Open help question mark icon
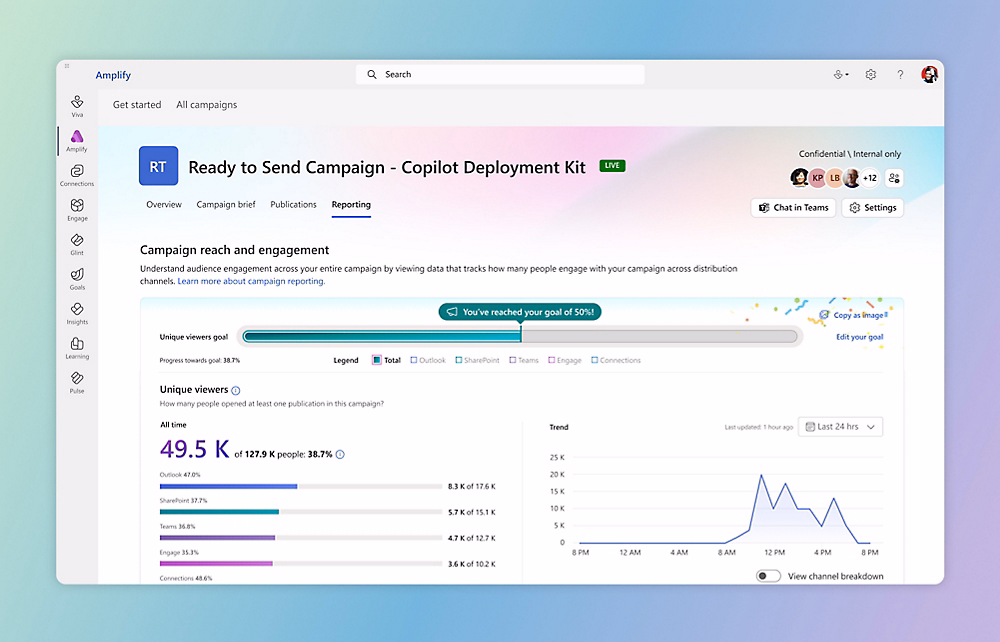 [900, 75]
